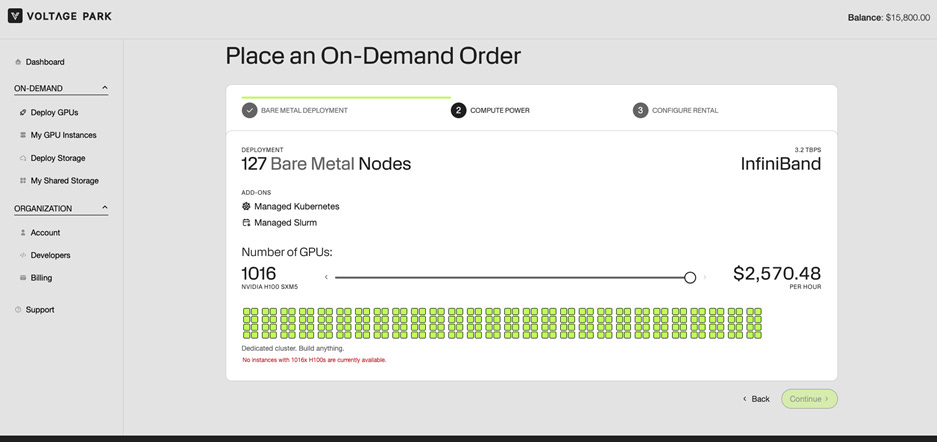
Task: Click the Voltage Park brand name
Action: [x=69, y=16]
